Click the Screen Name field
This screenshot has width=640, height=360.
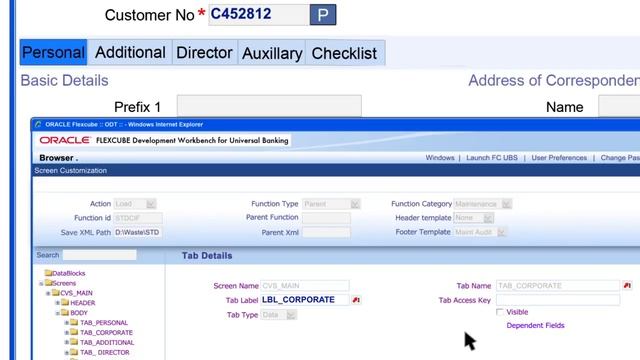305,285
